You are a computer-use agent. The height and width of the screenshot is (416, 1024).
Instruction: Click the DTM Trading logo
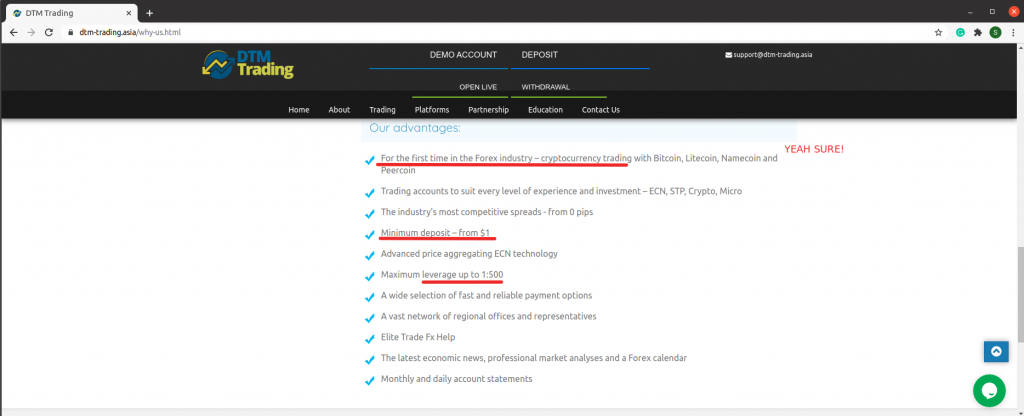[x=248, y=65]
